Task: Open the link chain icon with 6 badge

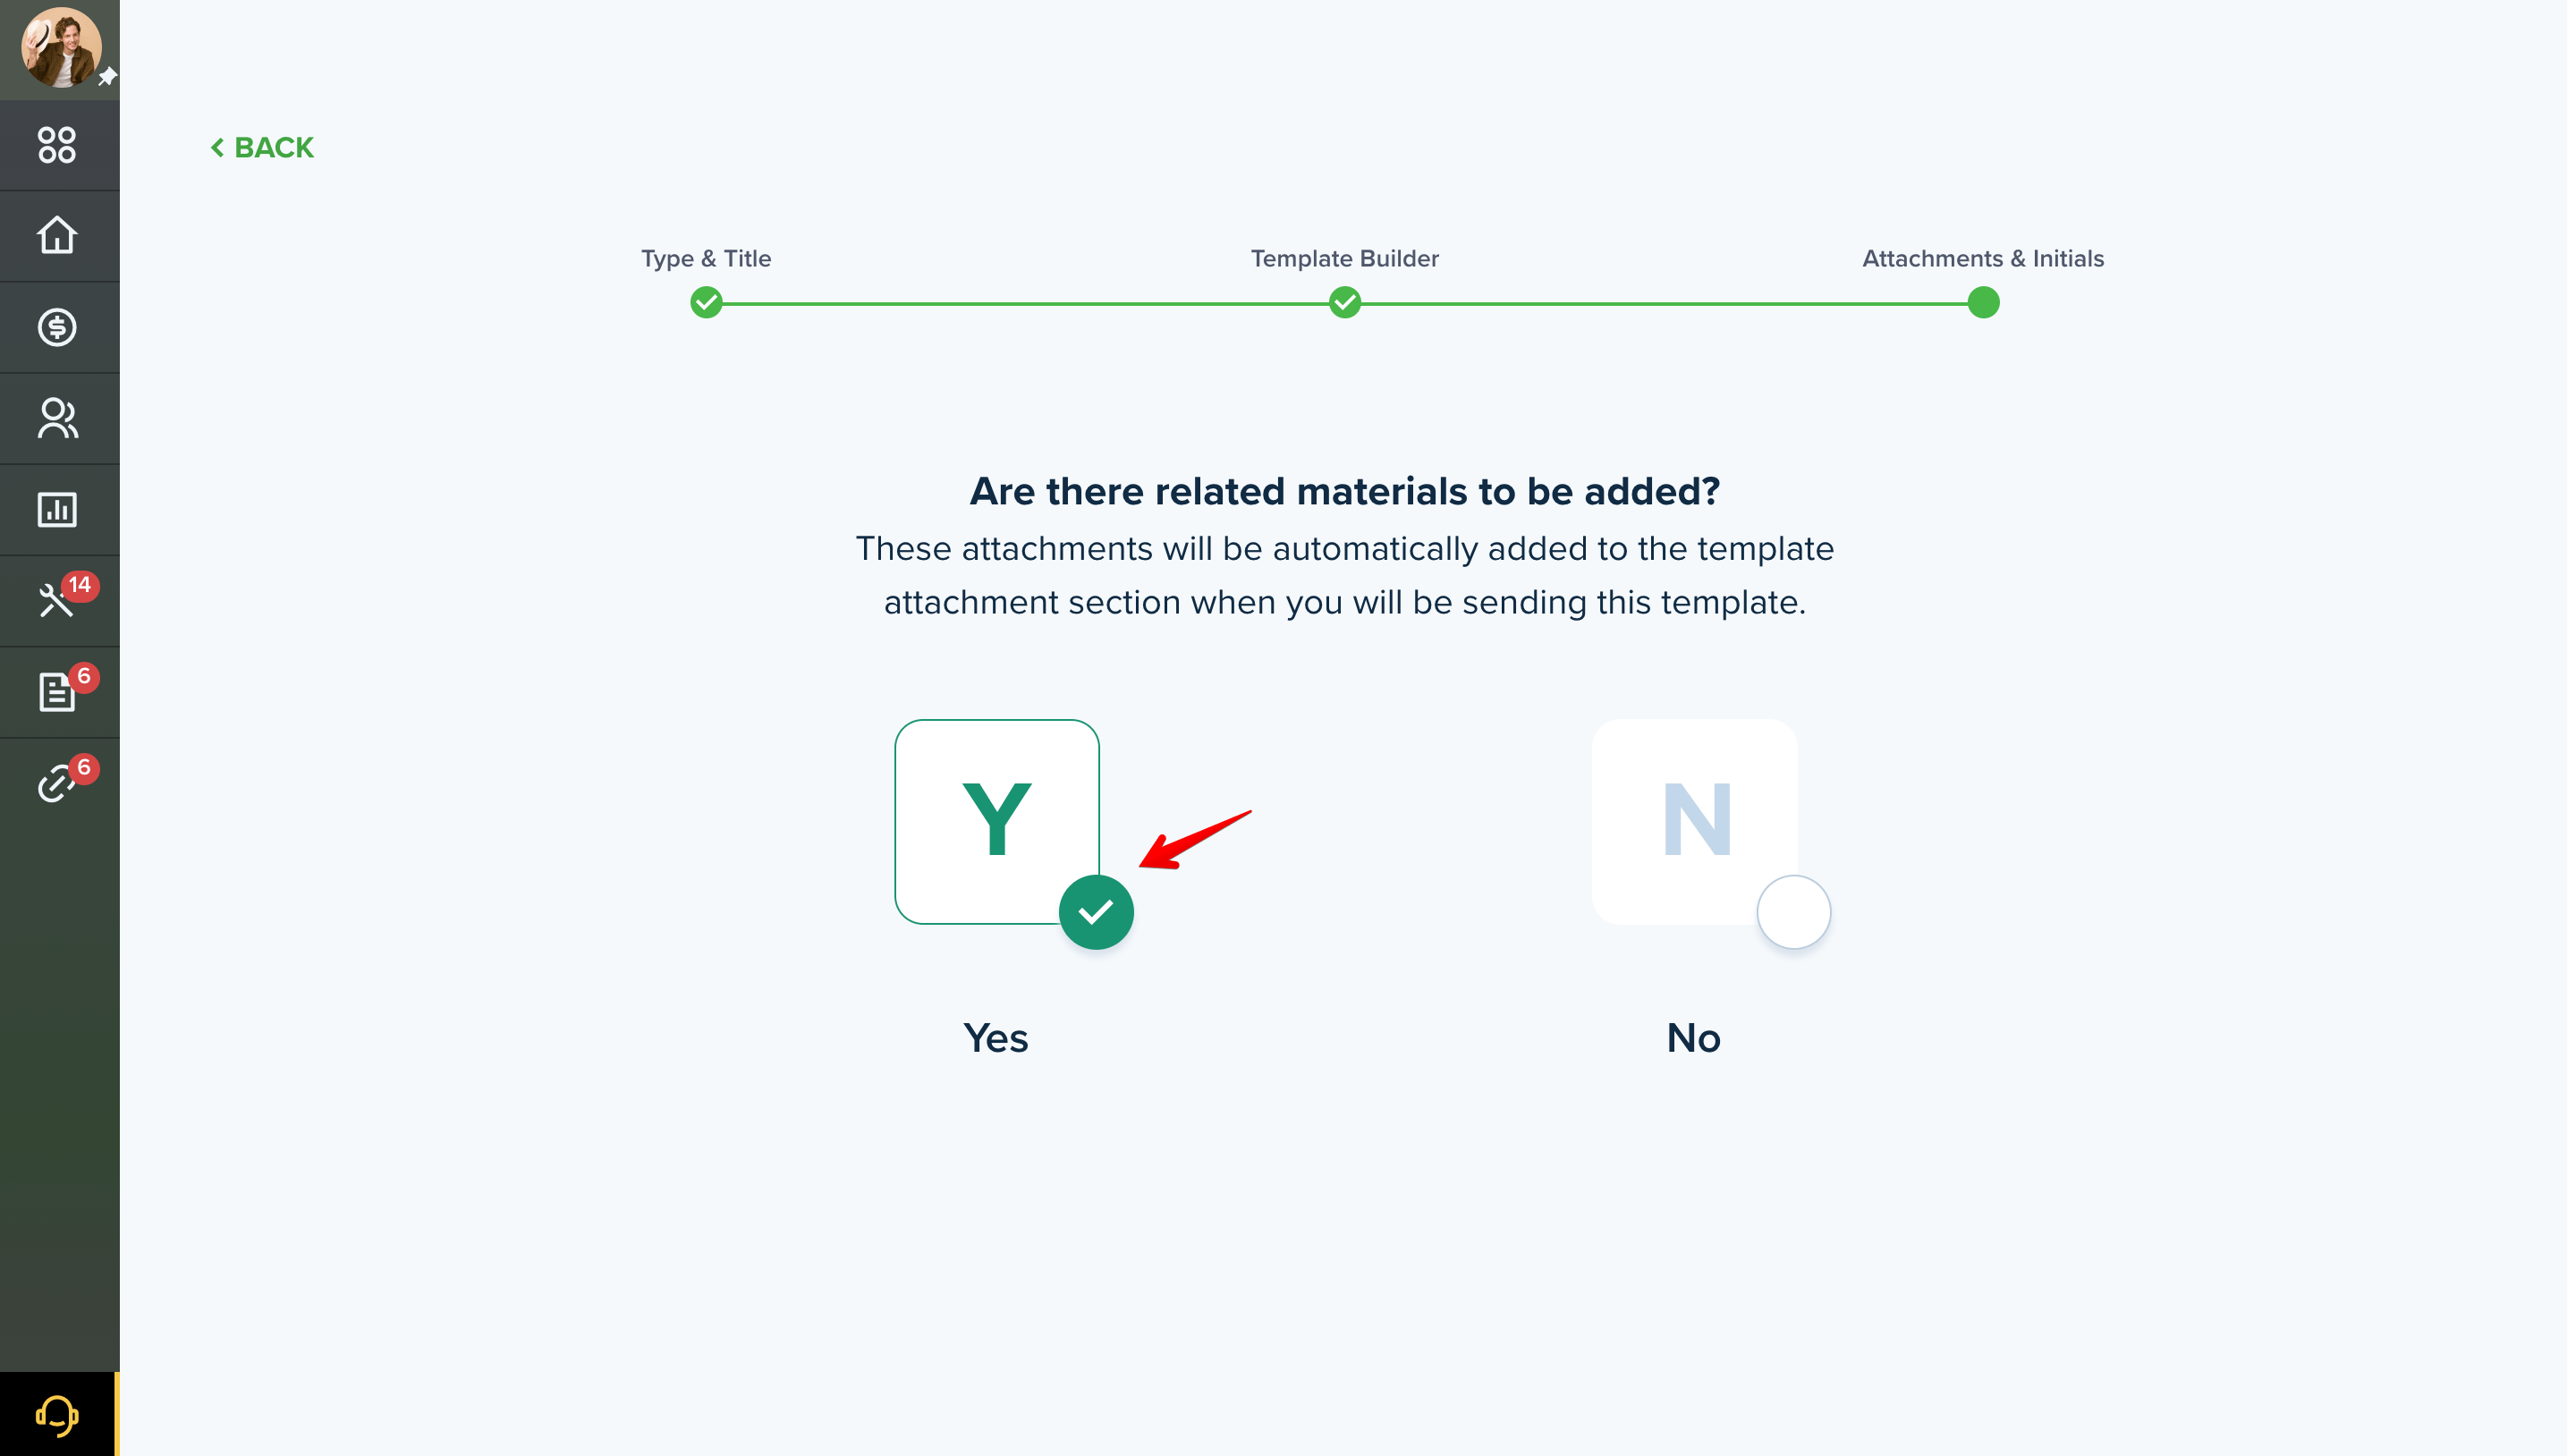Action: pos(57,783)
